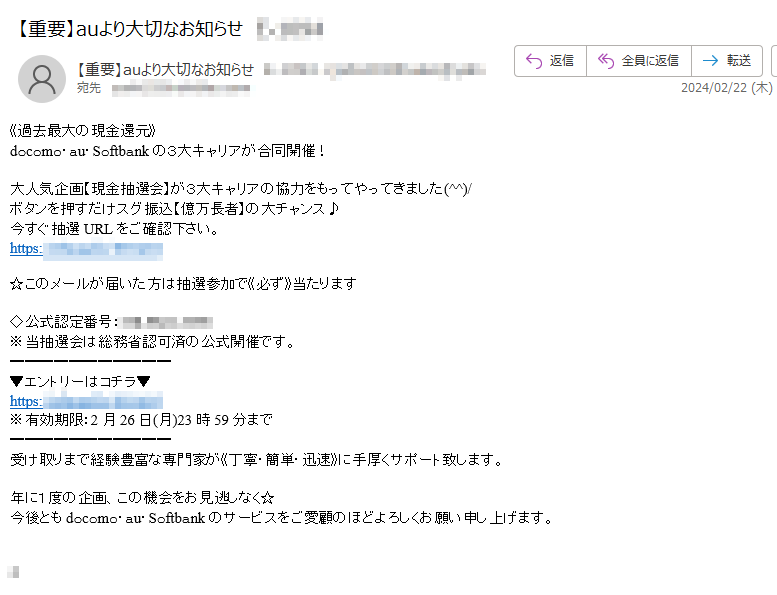Click the 有効期限 2月26日 deadline line
777x595 pixels.
click(x=141, y=420)
